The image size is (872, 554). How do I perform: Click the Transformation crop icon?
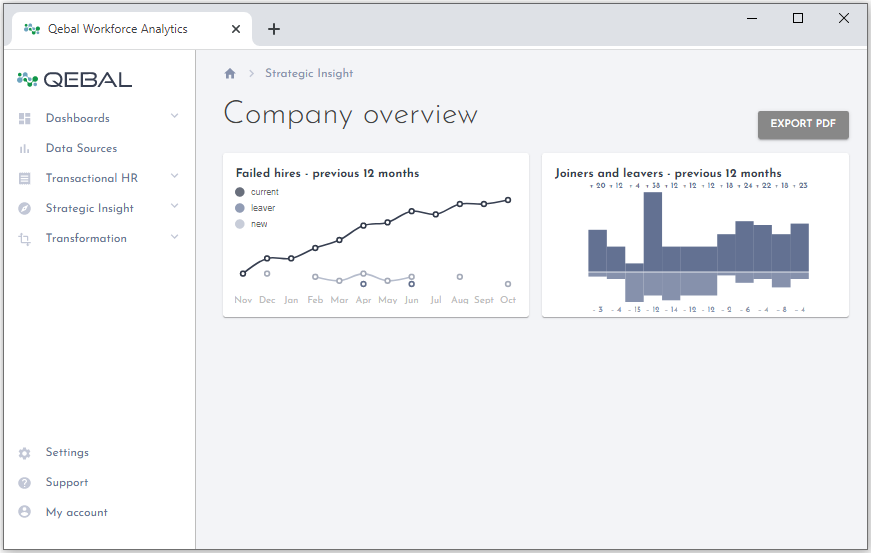pos(24,239)
